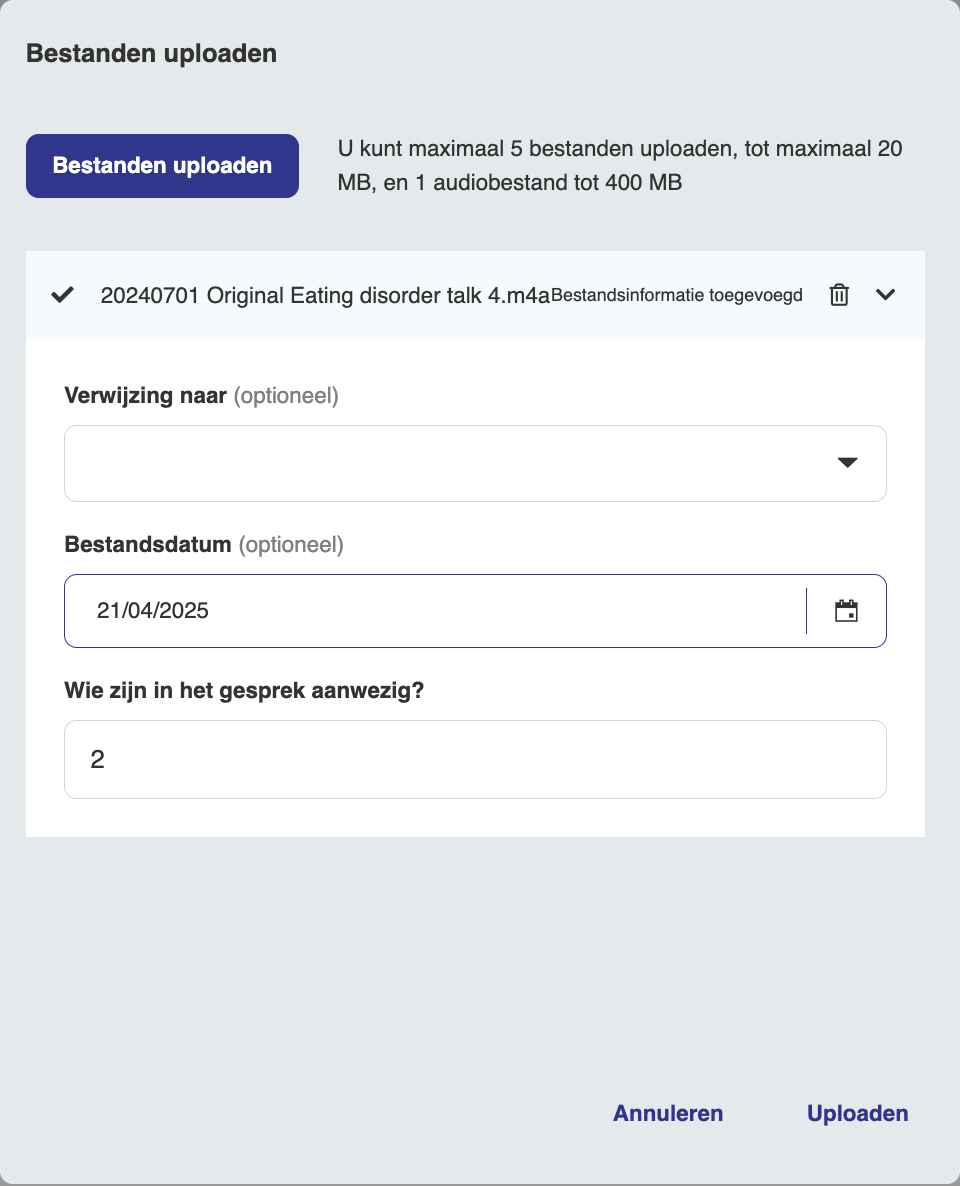Click the checkmark icon confirming file upload
960x1186 pixels.
tap(62, 295)
